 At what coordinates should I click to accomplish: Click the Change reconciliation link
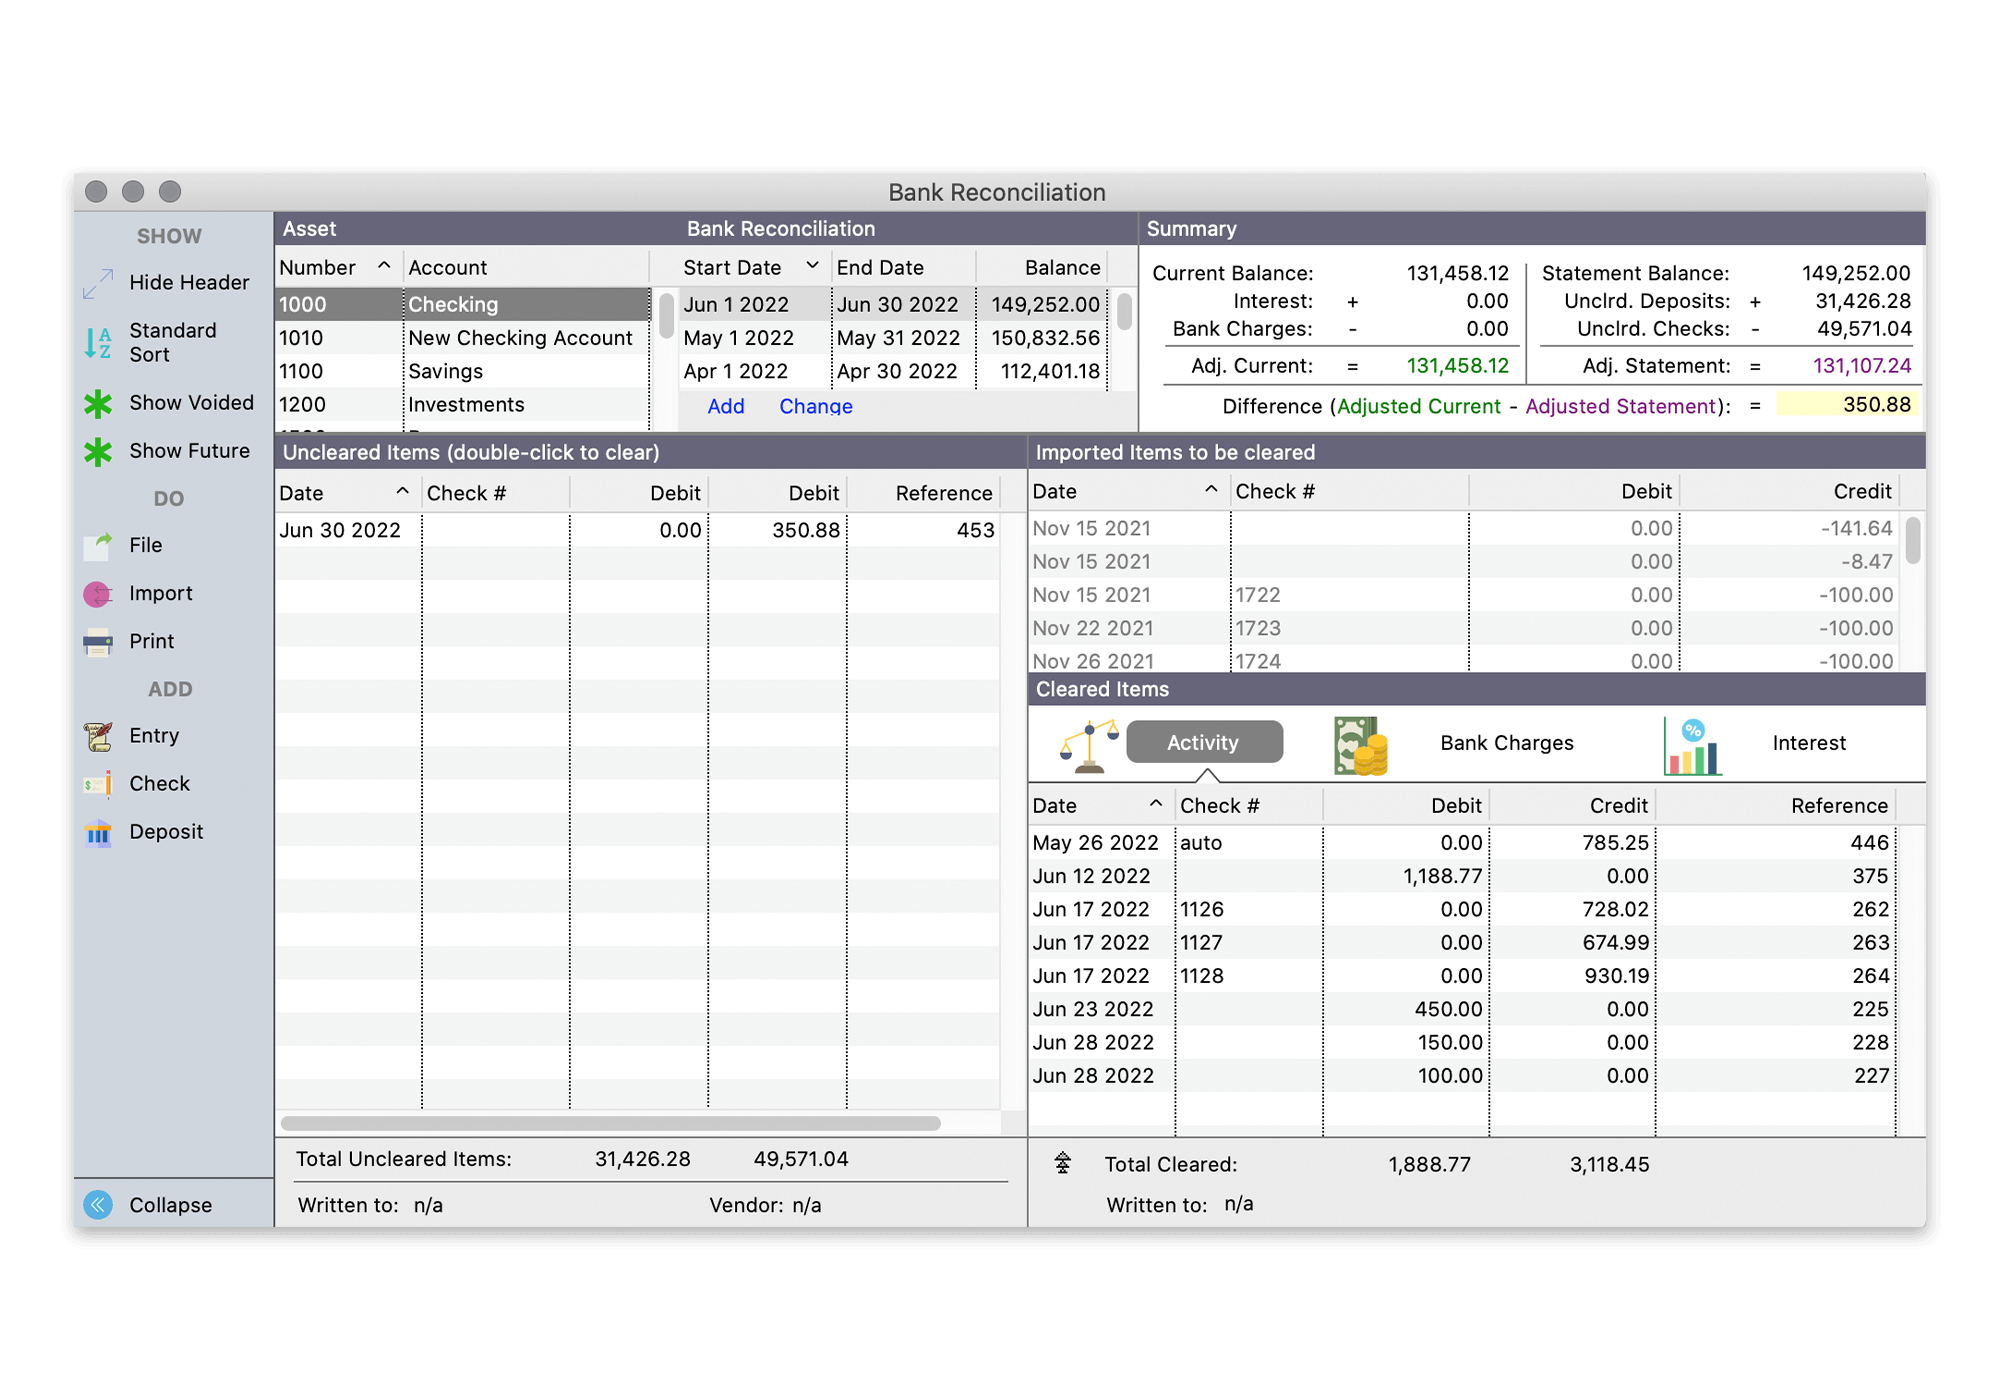[816, 406]
